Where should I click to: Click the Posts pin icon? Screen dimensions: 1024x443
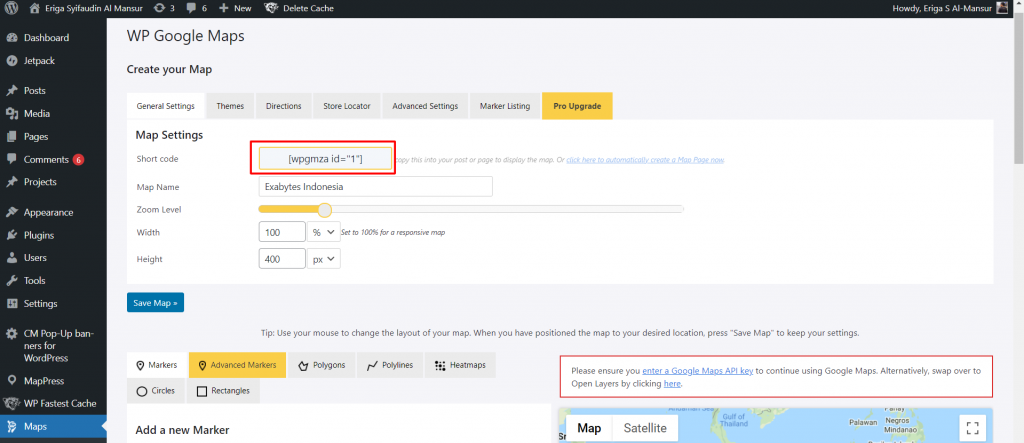[x=12, y=91]
